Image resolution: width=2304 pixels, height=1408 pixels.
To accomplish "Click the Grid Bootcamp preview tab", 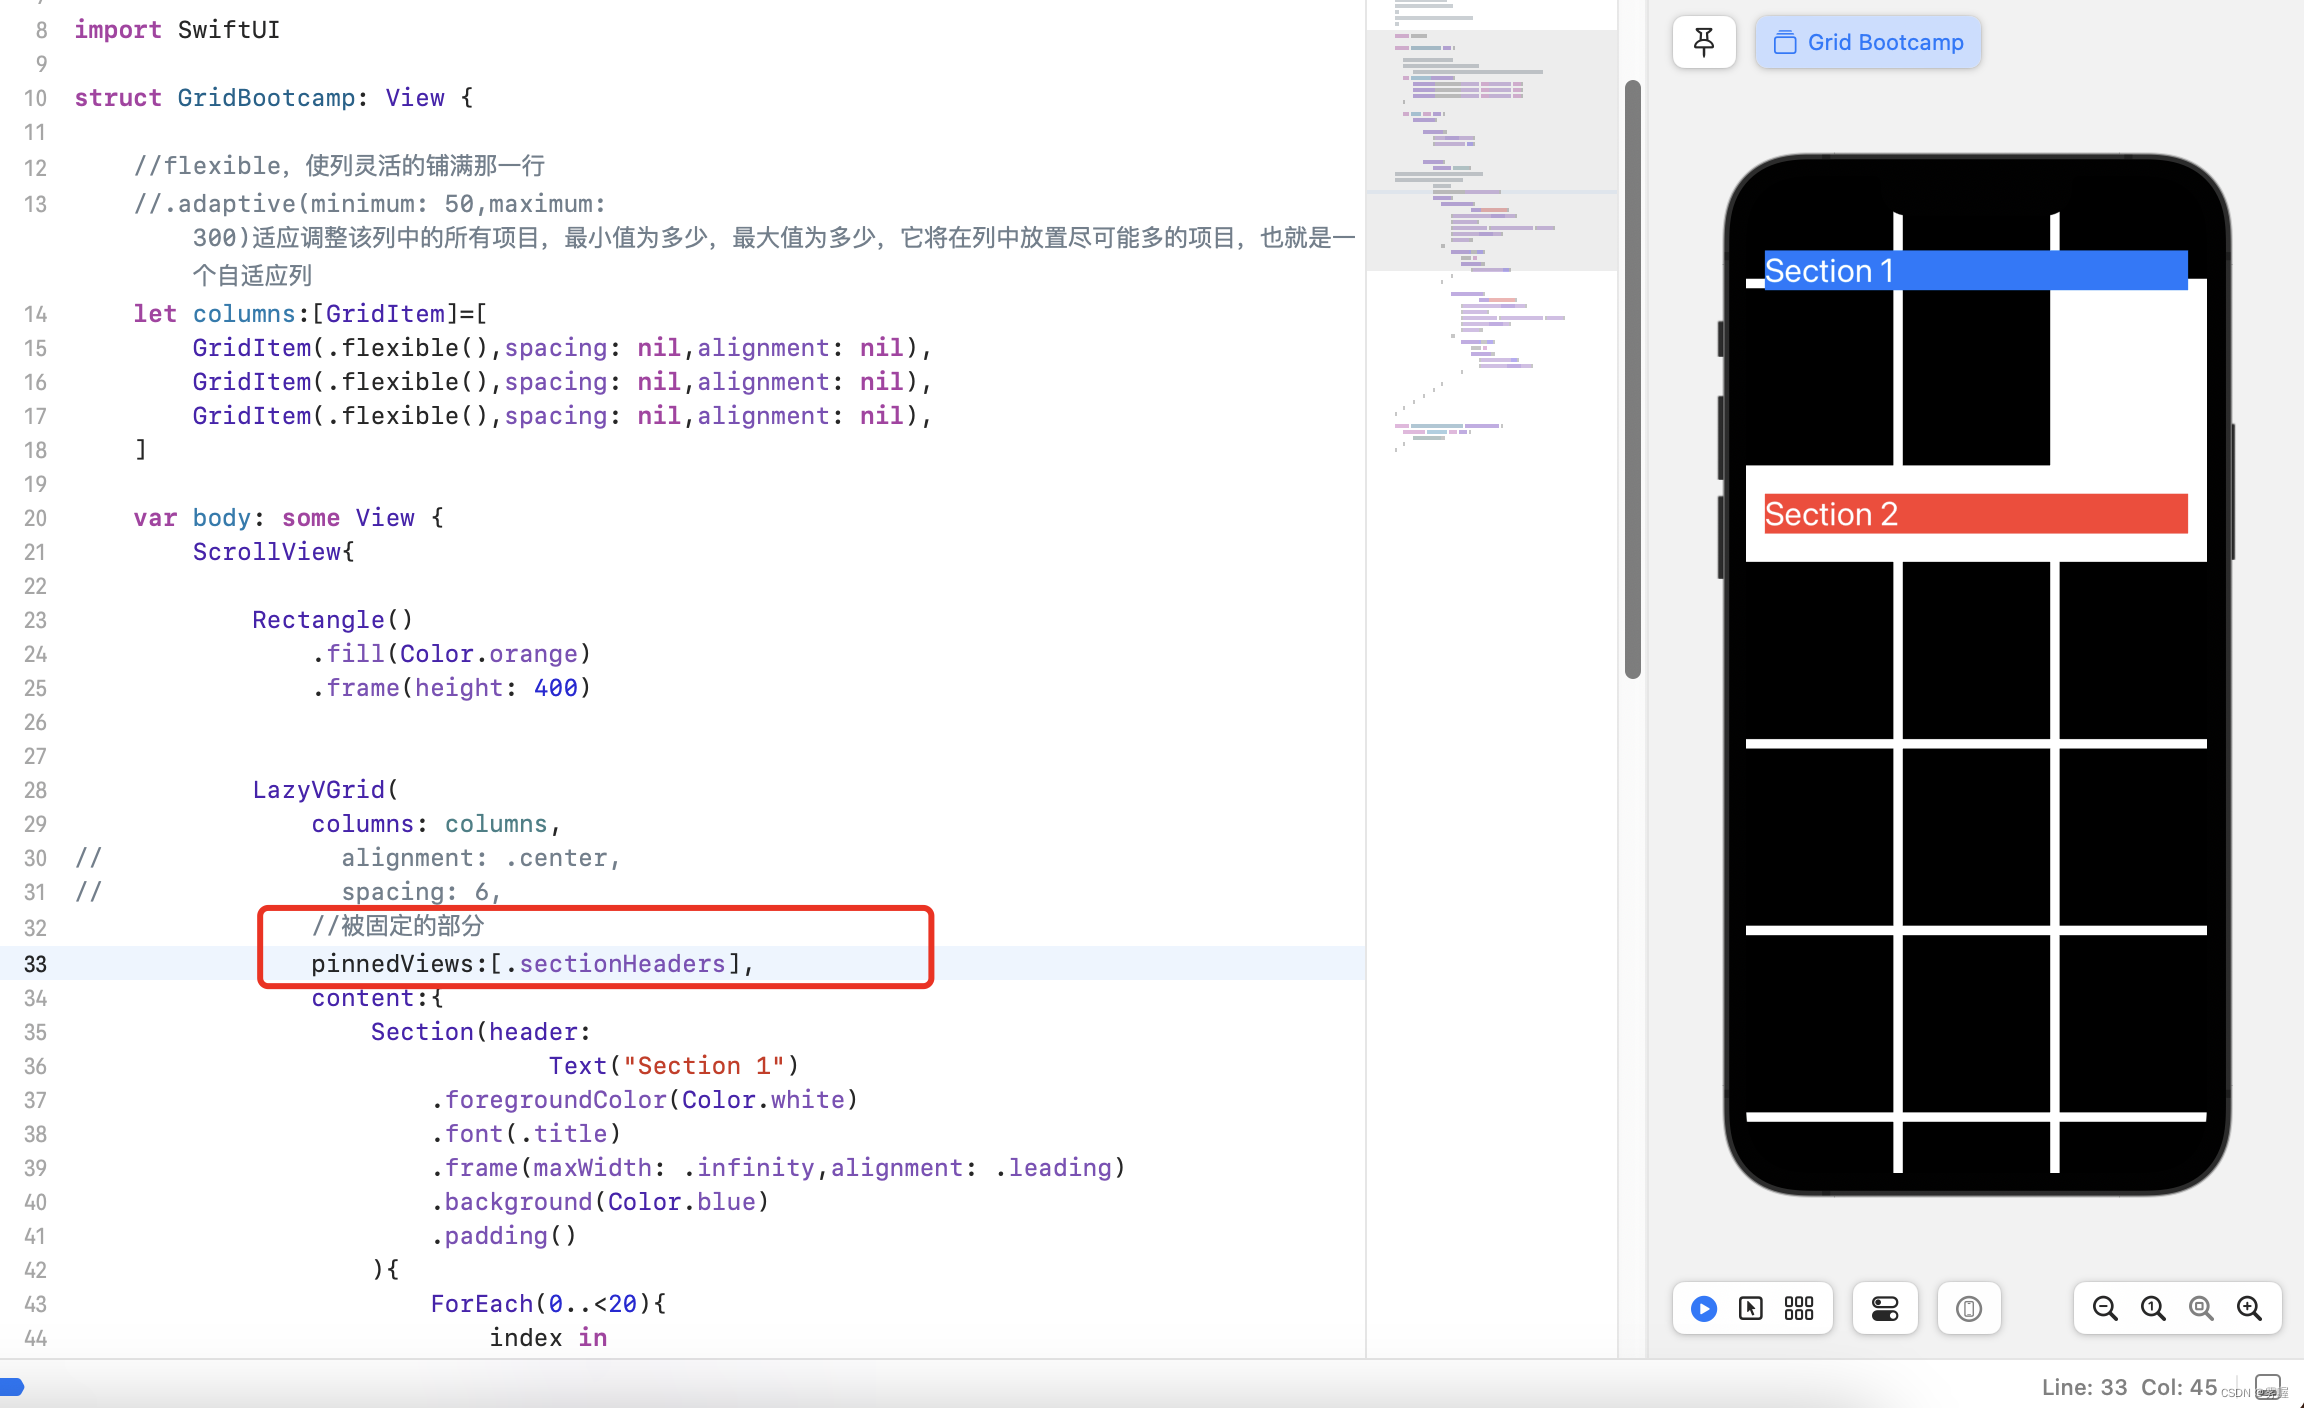I will (1868, 42).
